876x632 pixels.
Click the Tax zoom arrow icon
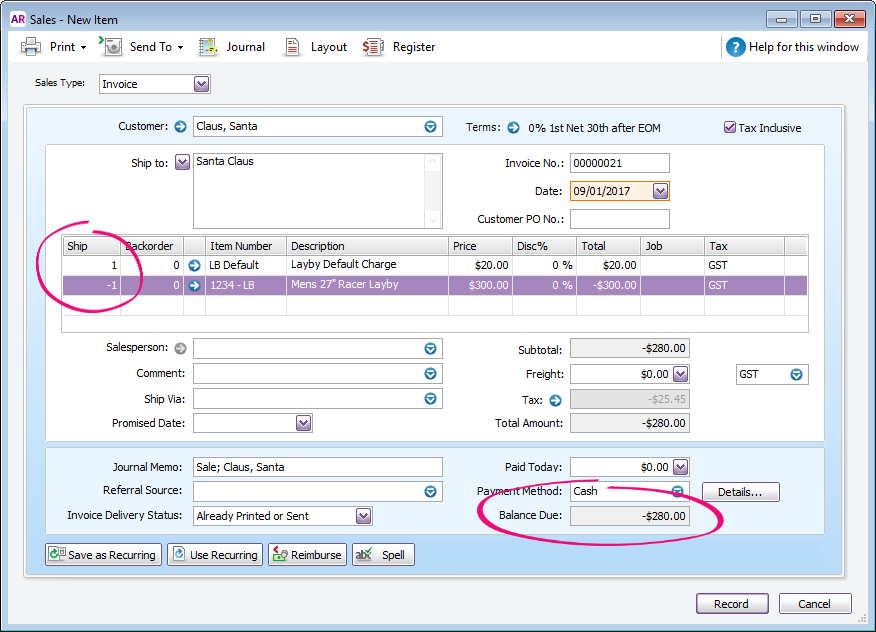[x=556, y=400]
